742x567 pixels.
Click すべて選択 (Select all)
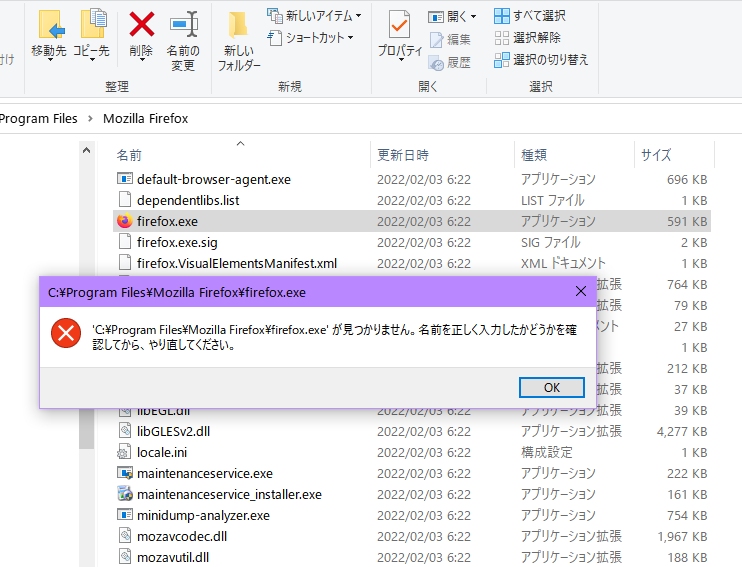click(x=530, y=16)
